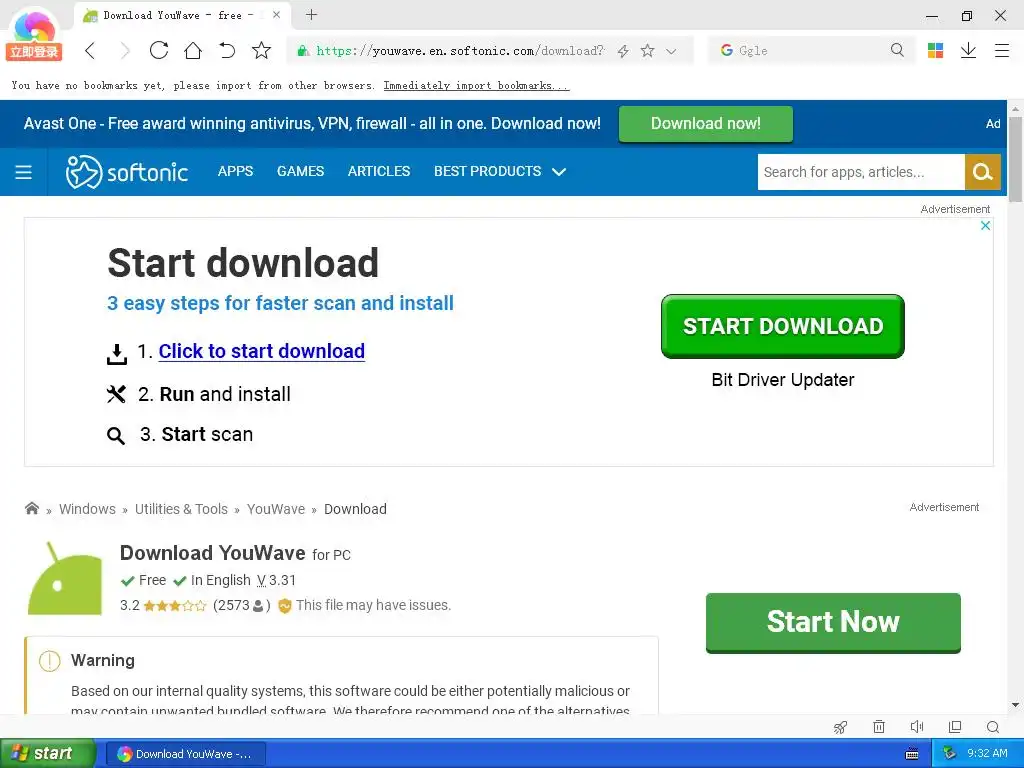Click the rocket accelerator icon in status bar
1024x768 pixels.
point(840,727)
